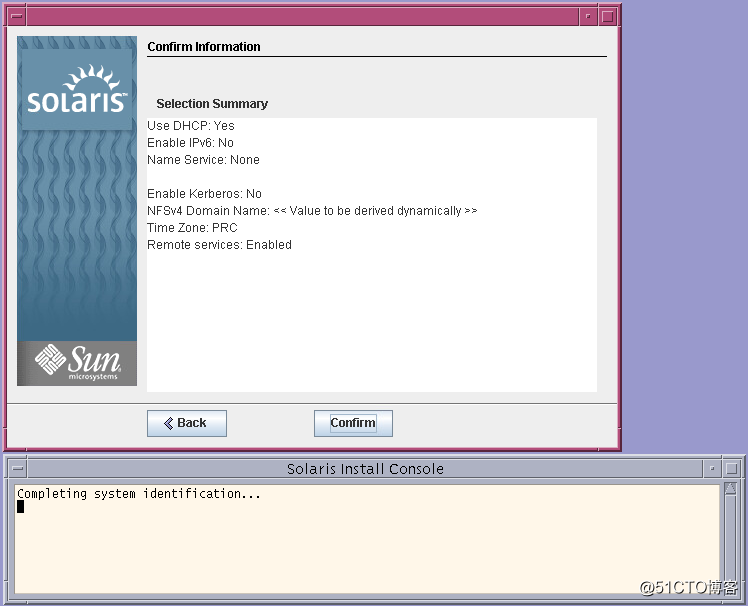Select 'Use DHCP: Yes' line
The image size is (748, 606).
(x=191, y=125)
